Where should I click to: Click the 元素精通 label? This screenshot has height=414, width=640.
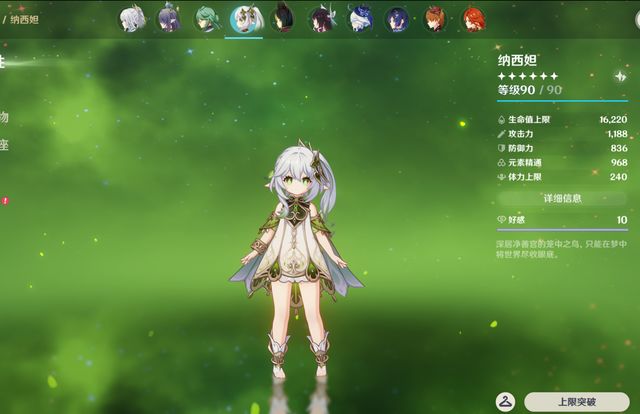click(525, 162)
